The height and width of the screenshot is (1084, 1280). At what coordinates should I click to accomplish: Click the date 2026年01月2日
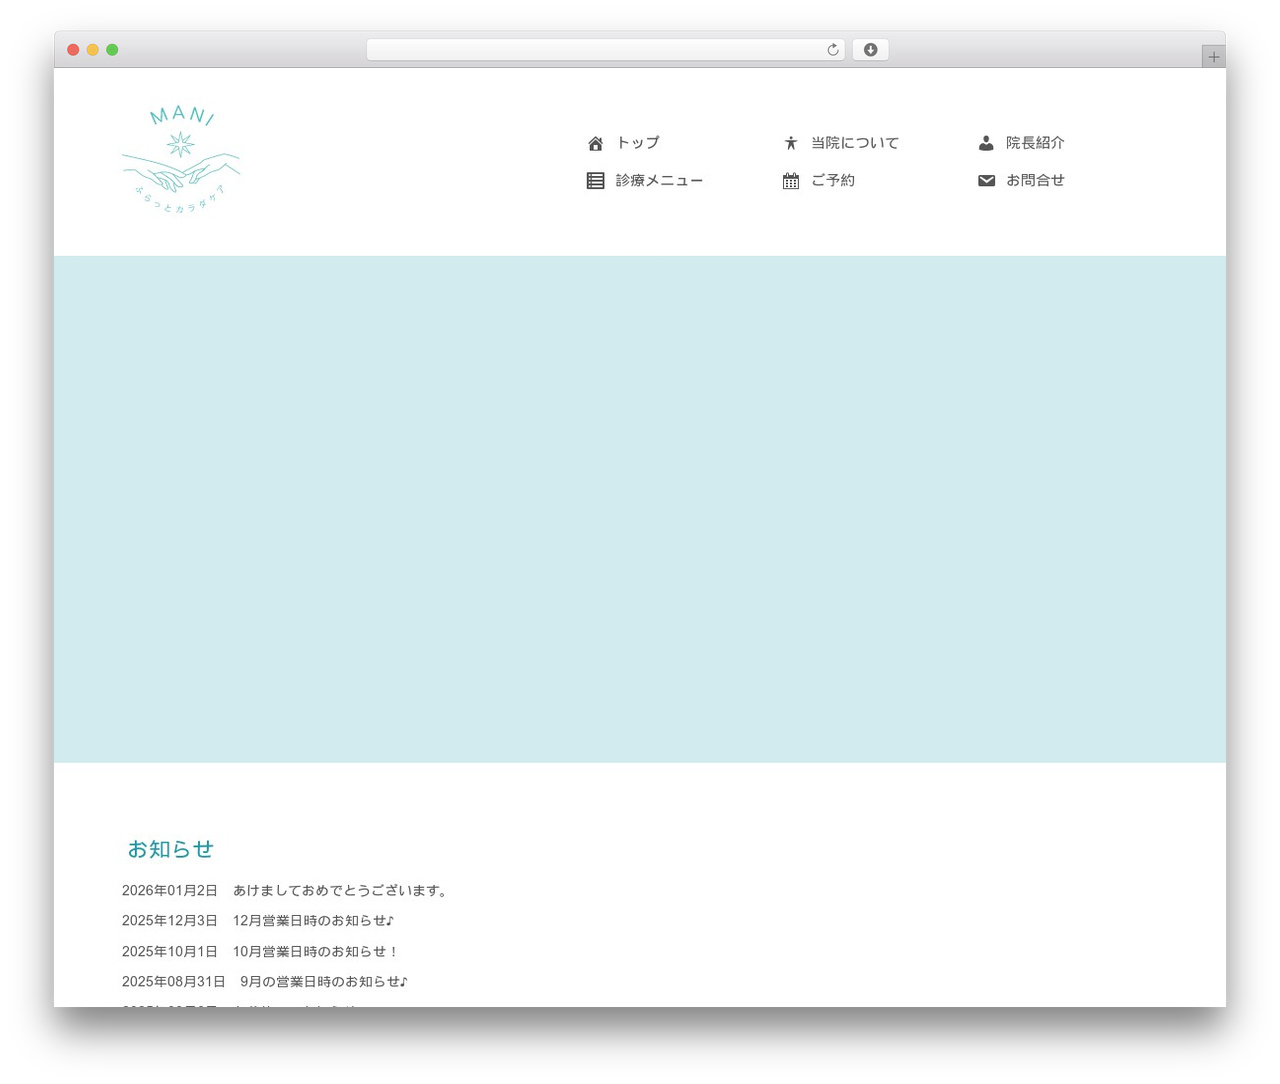click(170, 891)
